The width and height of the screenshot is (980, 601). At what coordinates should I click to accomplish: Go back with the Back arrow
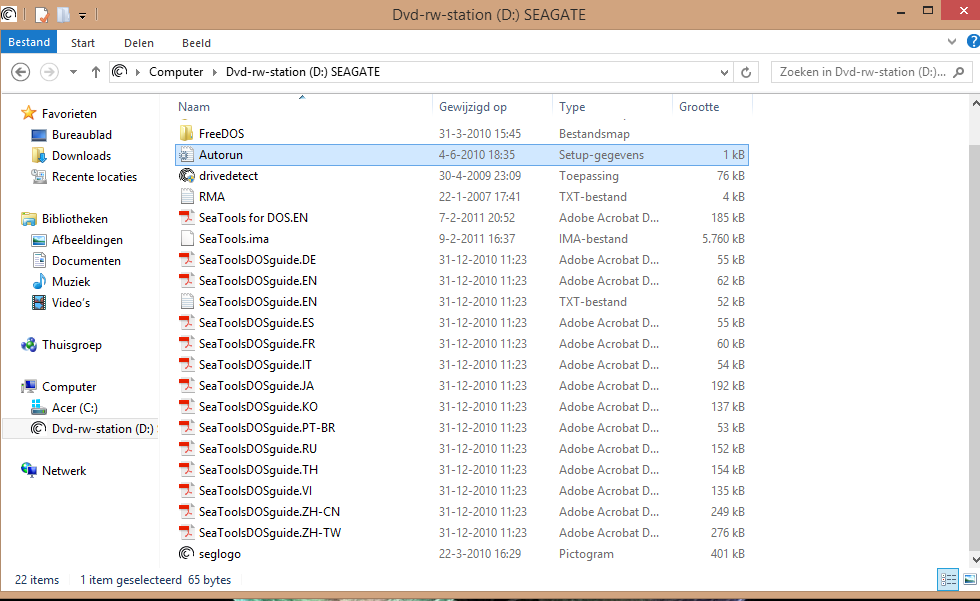click(x=21, y=72)
